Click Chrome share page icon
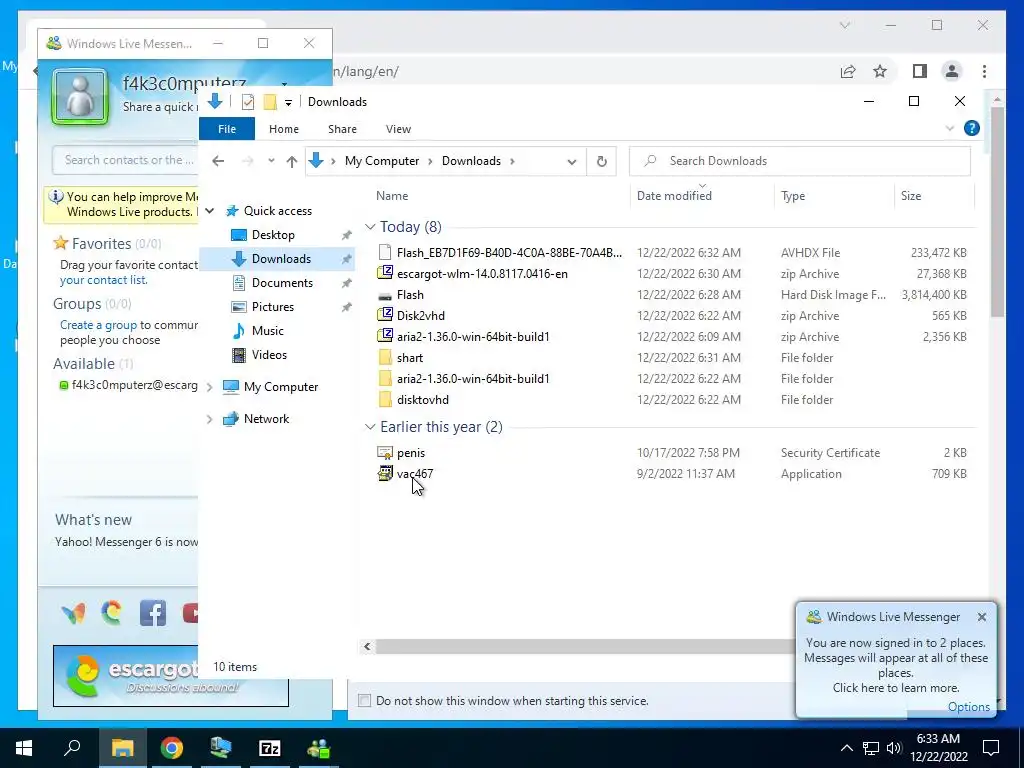This screenshot has width=1024, height=768. pos(848,71)
